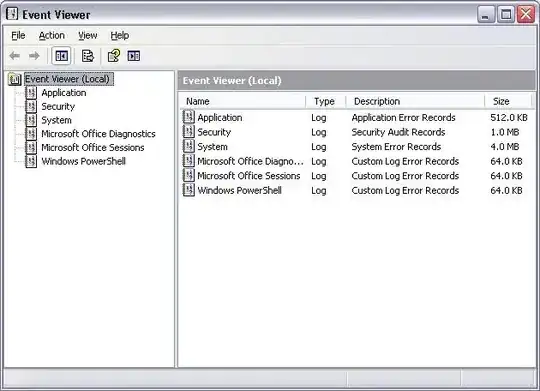Screen dimensions: 540x391
Task: Select the Security name in the list
Action: tap(214, 132)
